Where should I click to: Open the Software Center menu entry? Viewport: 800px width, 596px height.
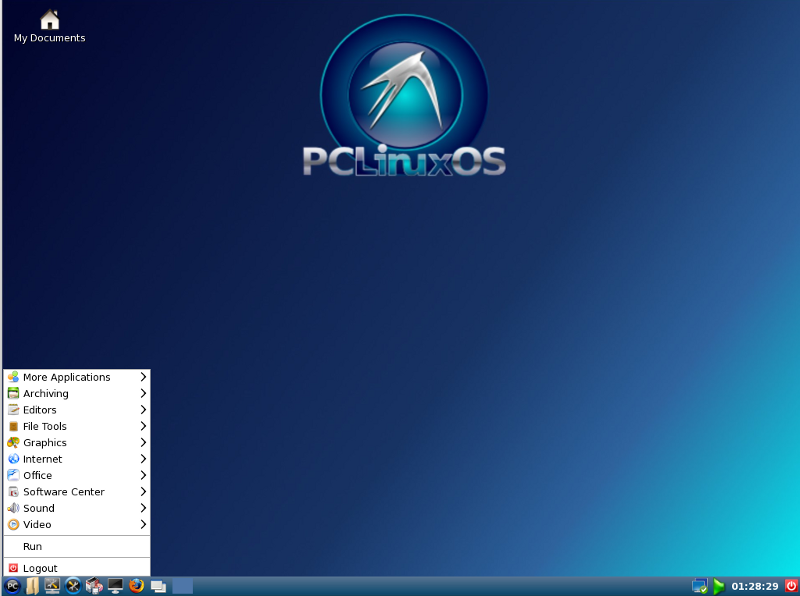pos(77,491)
